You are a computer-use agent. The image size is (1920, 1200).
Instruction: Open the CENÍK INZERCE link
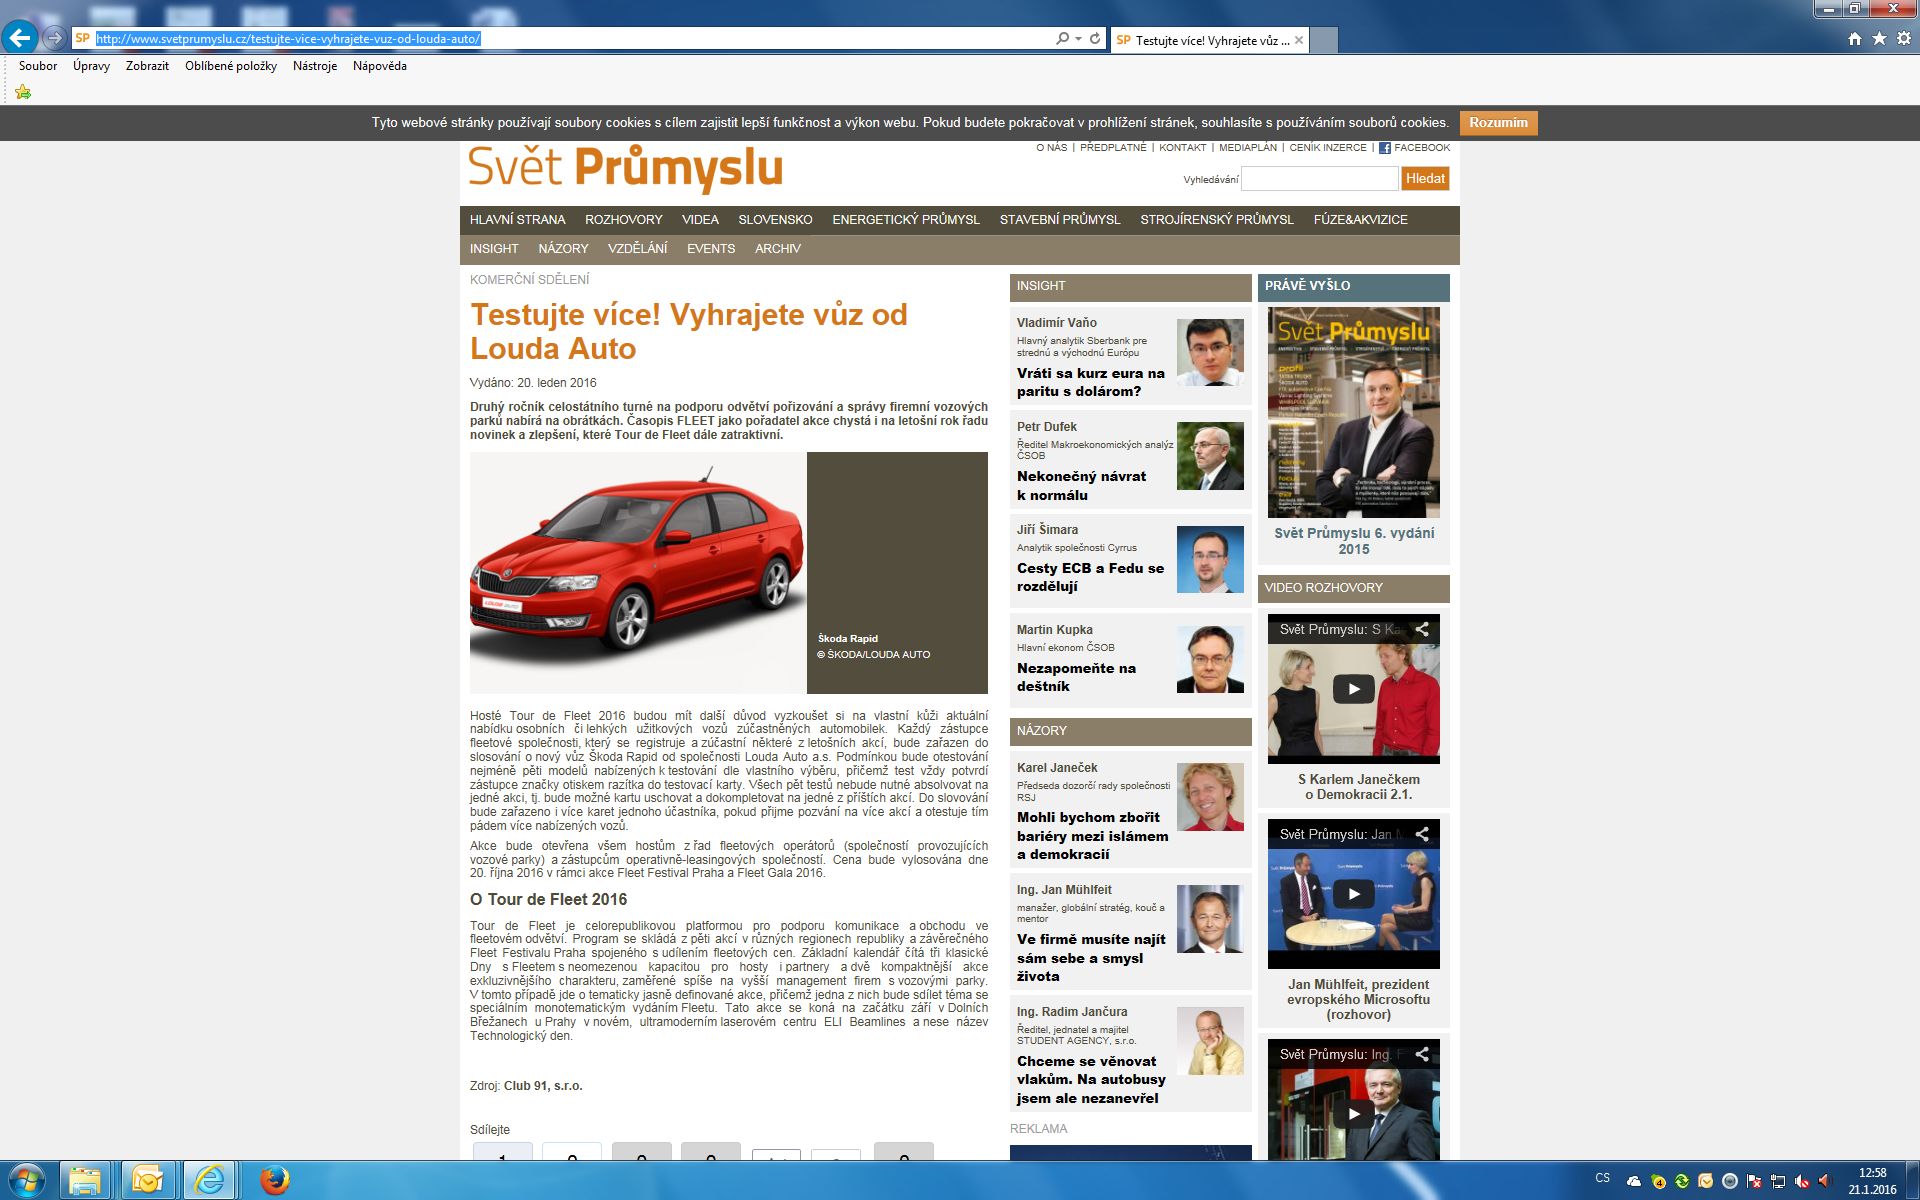coord(1328,148)
